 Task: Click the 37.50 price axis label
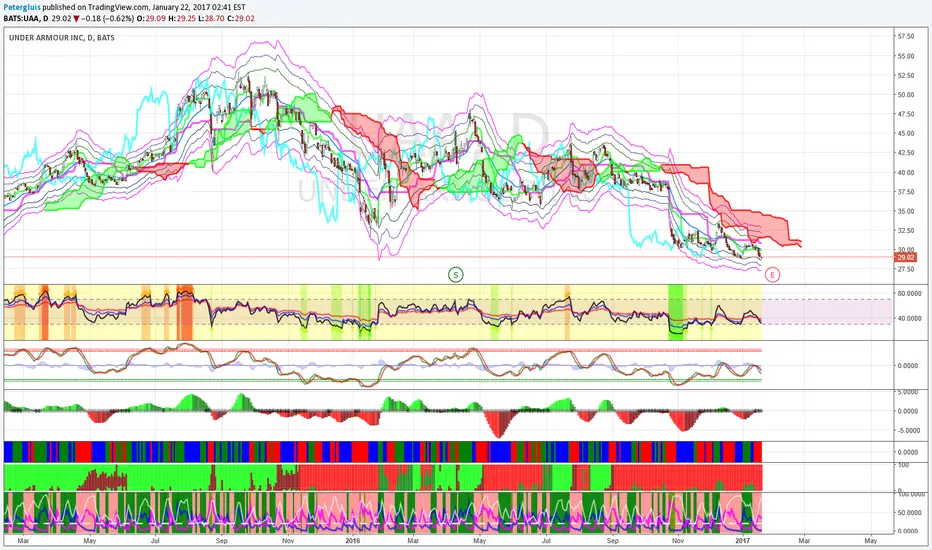pyautogui.click(x=906, y=192)
